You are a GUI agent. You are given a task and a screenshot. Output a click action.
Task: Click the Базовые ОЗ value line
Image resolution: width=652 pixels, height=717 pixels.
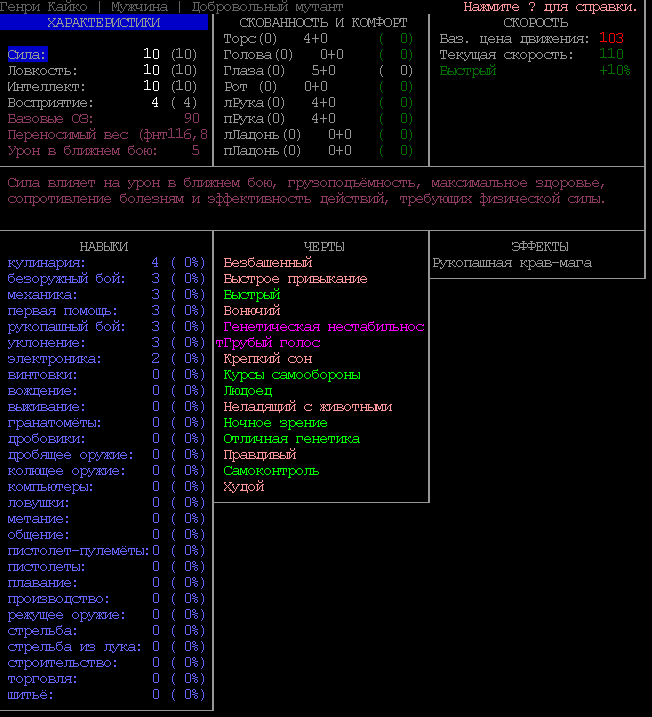[x=104, y=118]
